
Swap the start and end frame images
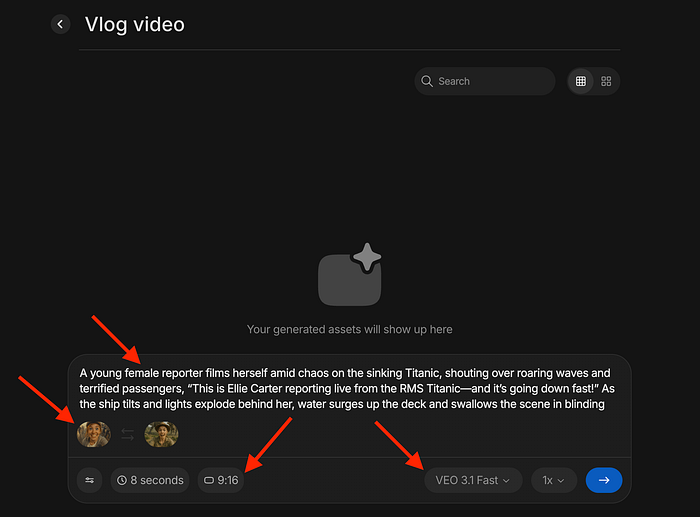(128, 434)
